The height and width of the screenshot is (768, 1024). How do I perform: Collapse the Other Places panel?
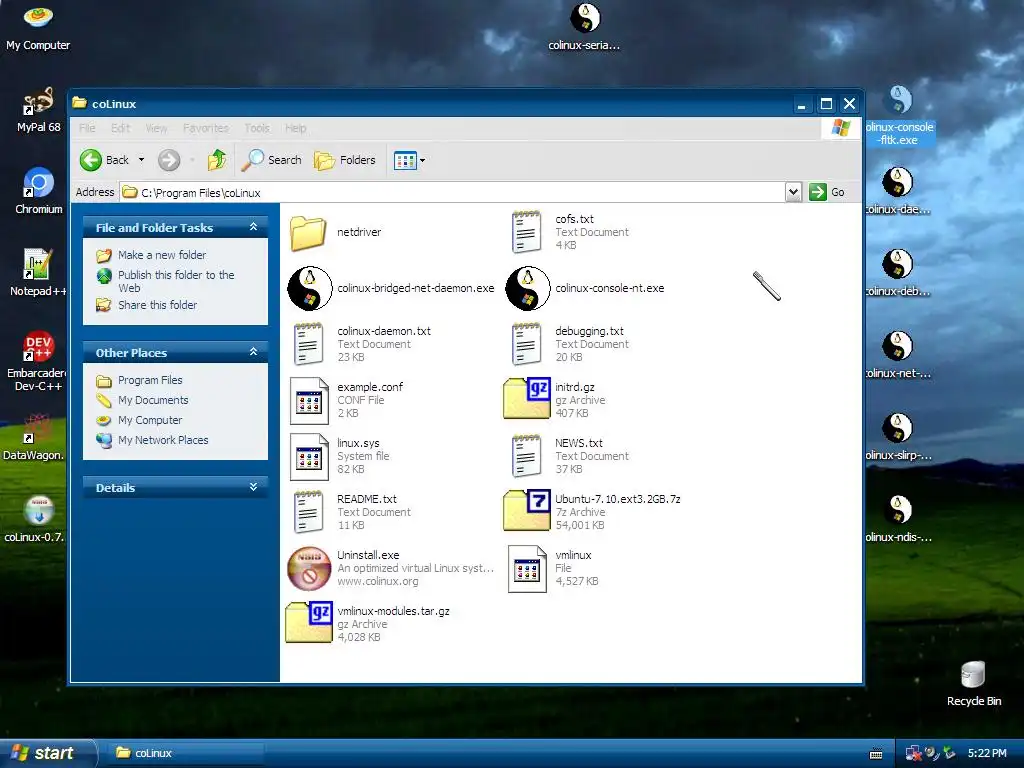tap(253, 352)
